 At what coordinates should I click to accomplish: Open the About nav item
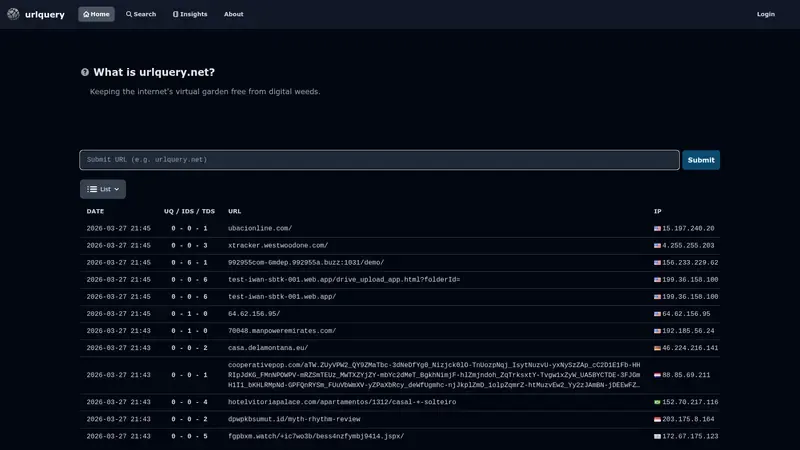[234, 14]
